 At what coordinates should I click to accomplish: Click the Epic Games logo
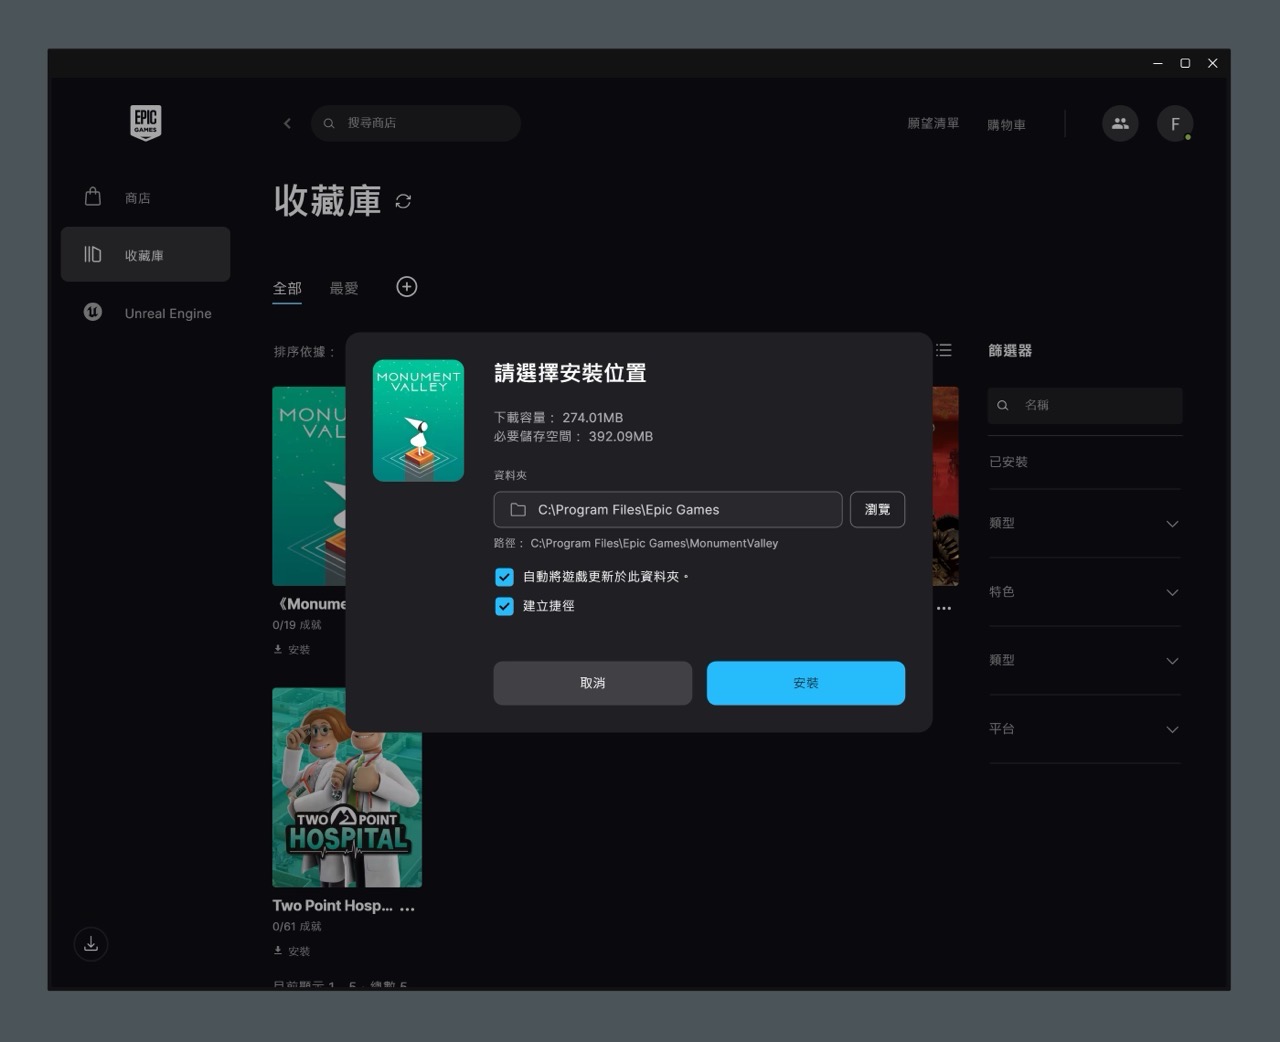(146, 123)
